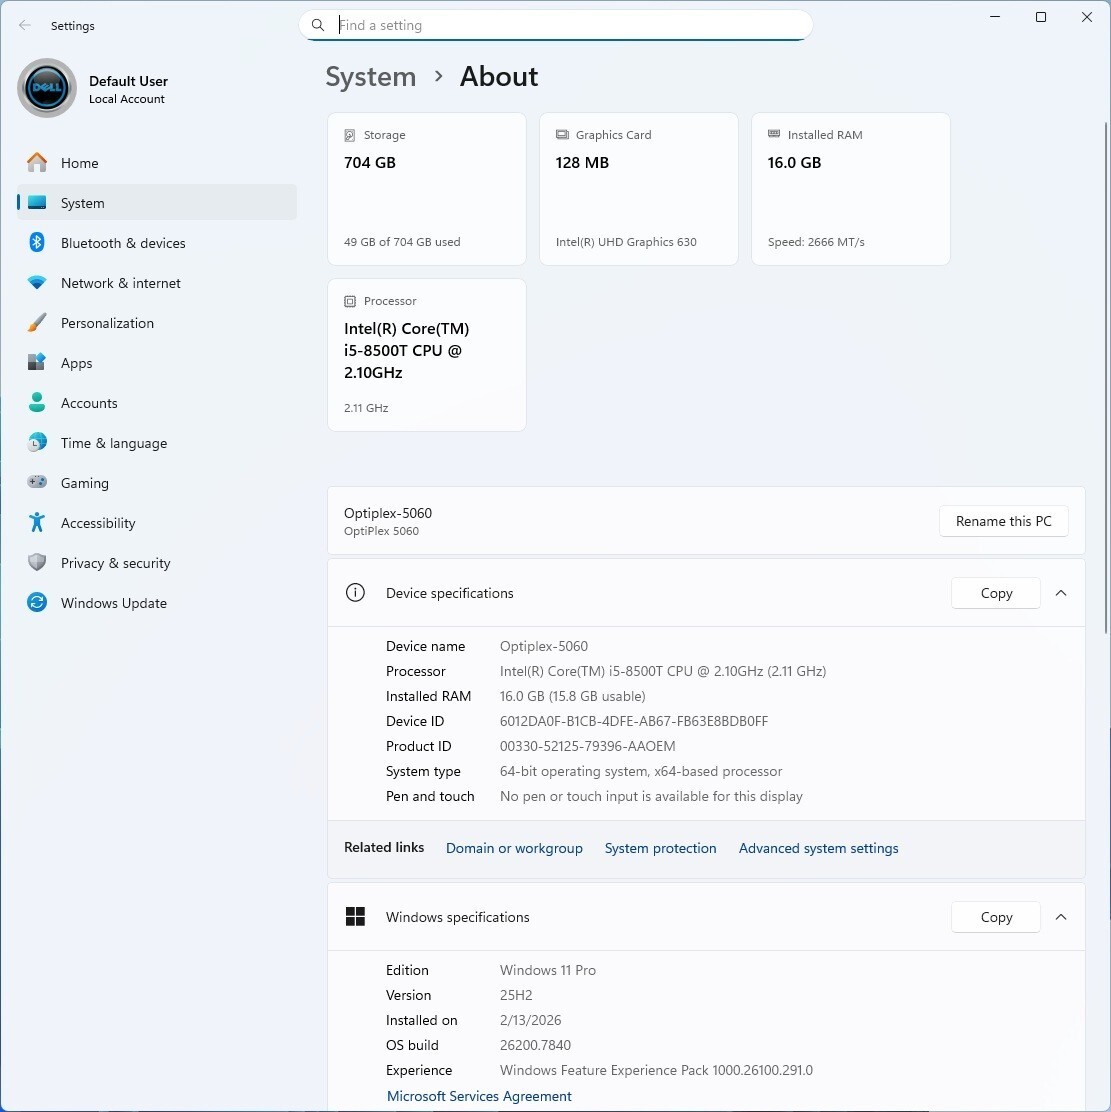Click the Accessibility figure icon

click(37, 523)
